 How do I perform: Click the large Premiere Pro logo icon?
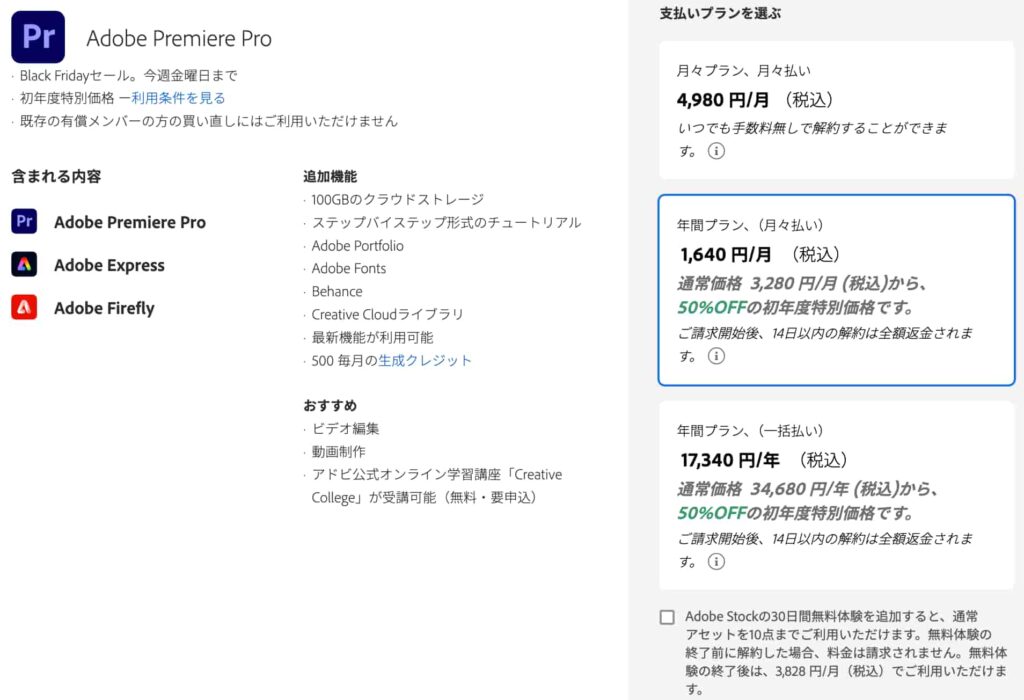click(38, 37)
